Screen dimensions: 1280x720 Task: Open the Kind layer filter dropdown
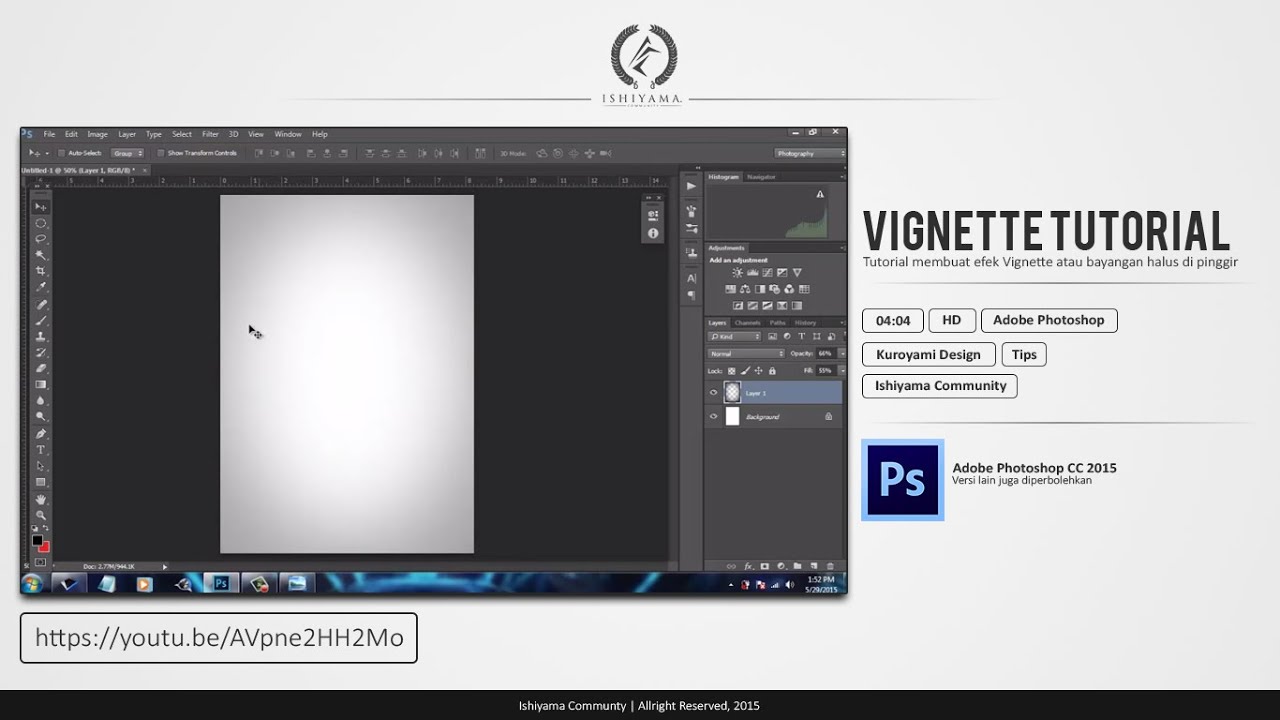coord(734,337)
